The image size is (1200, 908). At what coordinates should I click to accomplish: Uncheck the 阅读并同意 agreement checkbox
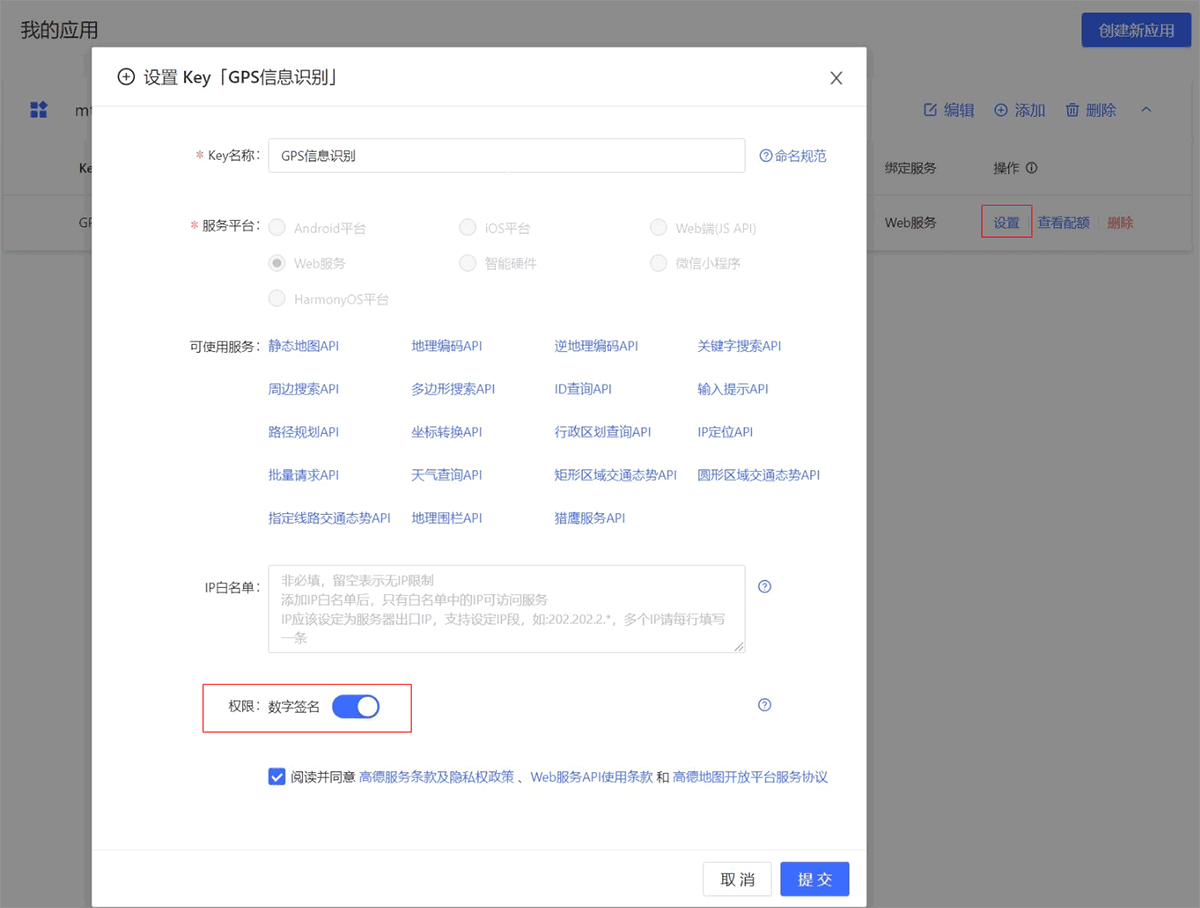[277, 777]
